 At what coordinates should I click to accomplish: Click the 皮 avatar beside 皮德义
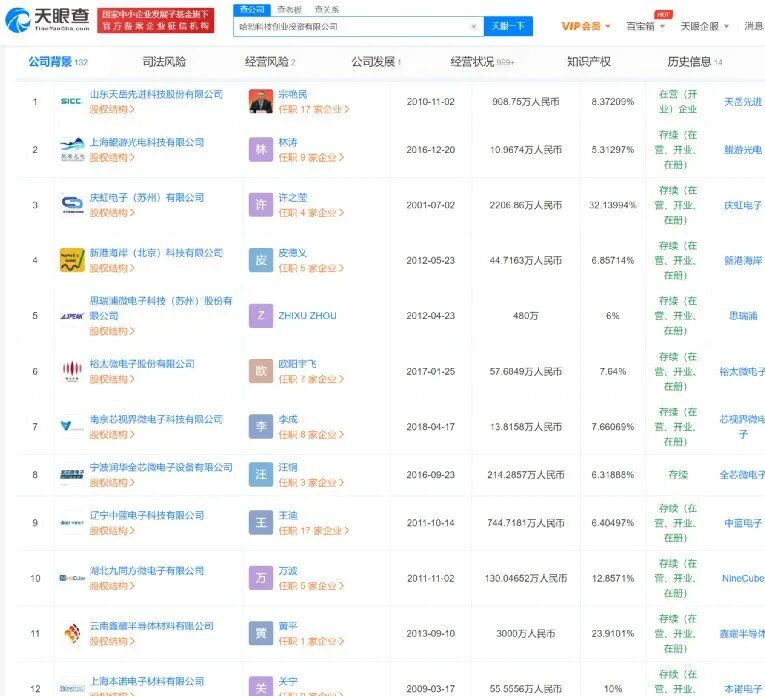pyautogui.click(x=261, y=260)
